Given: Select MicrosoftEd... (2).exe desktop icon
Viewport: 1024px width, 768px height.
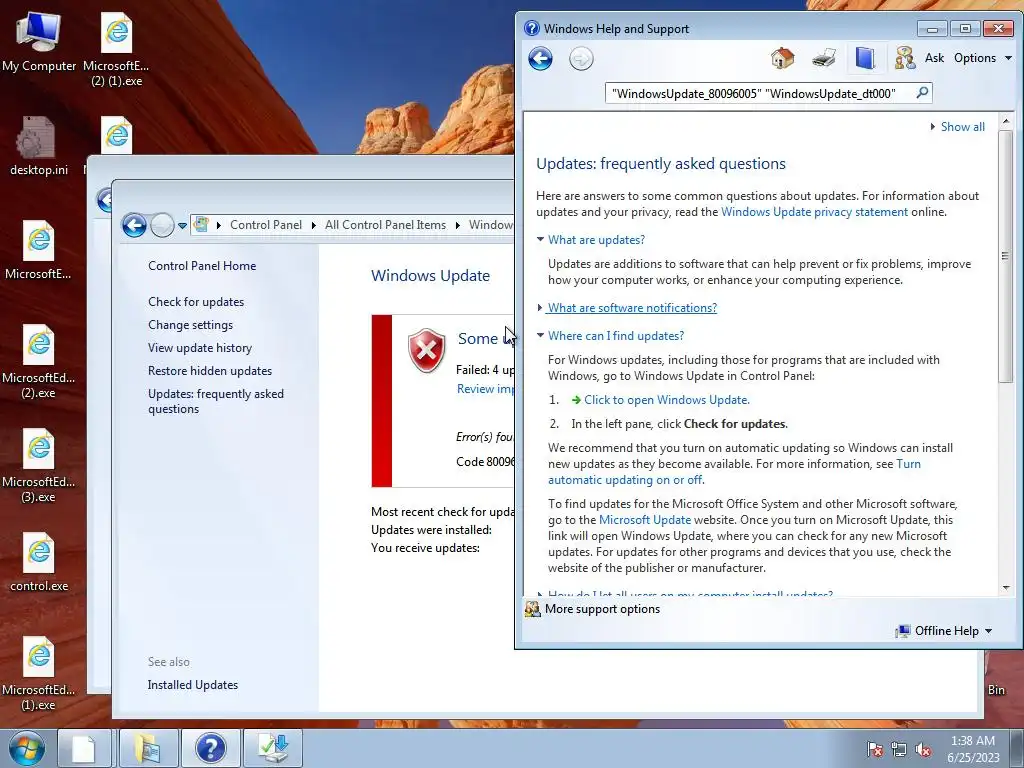Looking at the screenshot, I should 39,362.
